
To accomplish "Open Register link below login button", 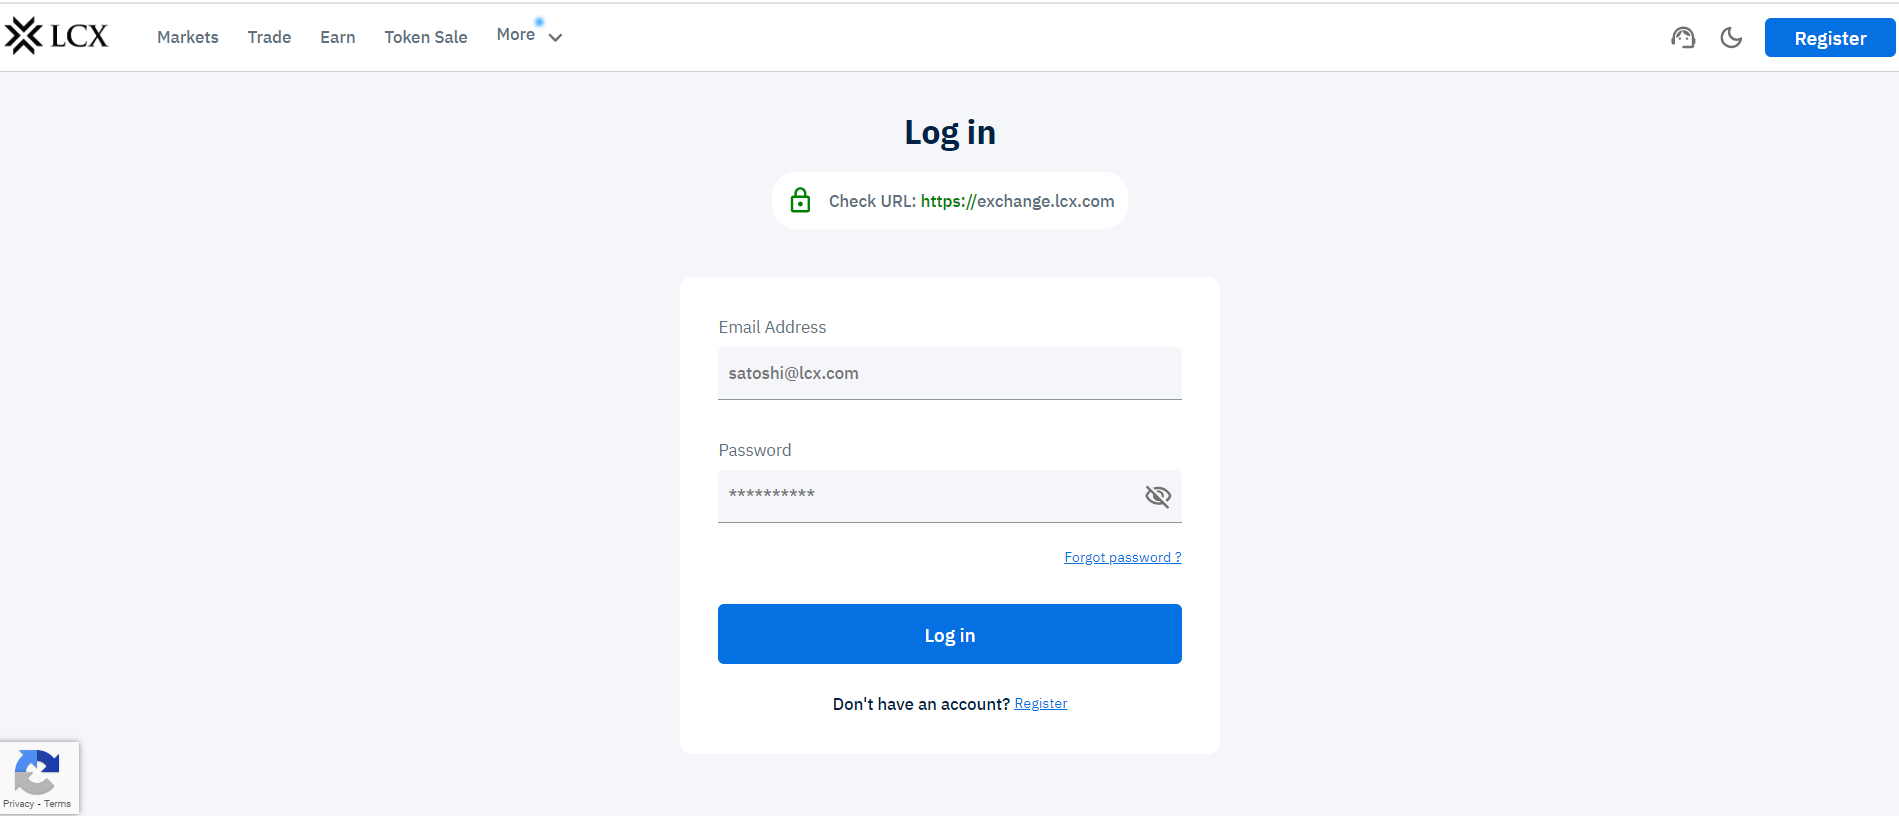I will (x=1040, y=704).
